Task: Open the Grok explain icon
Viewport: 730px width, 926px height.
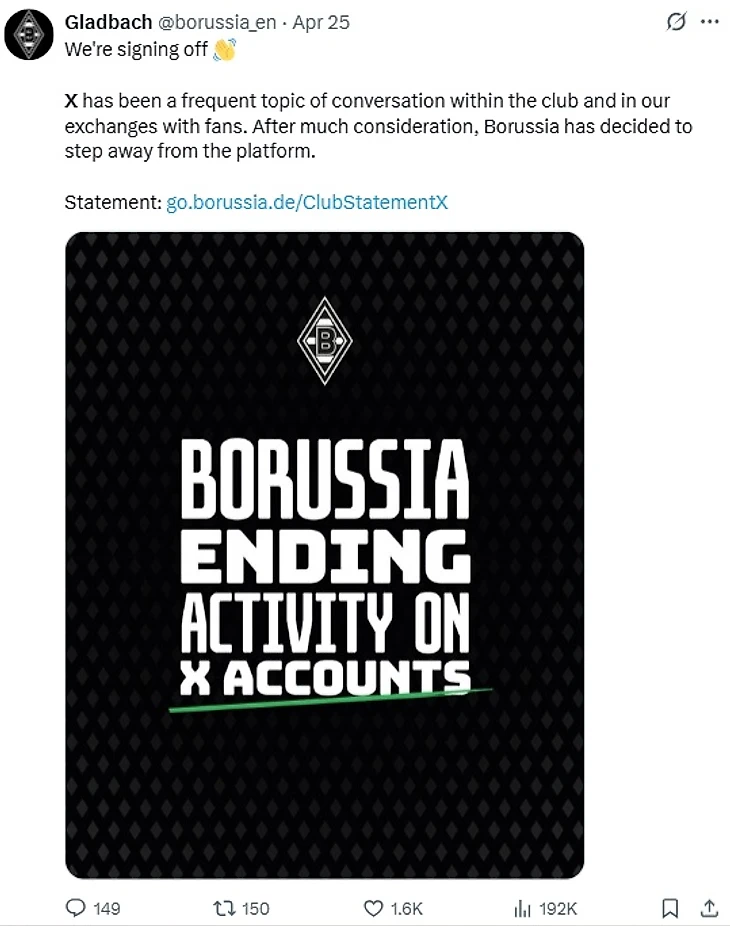Action: (676, 22)
